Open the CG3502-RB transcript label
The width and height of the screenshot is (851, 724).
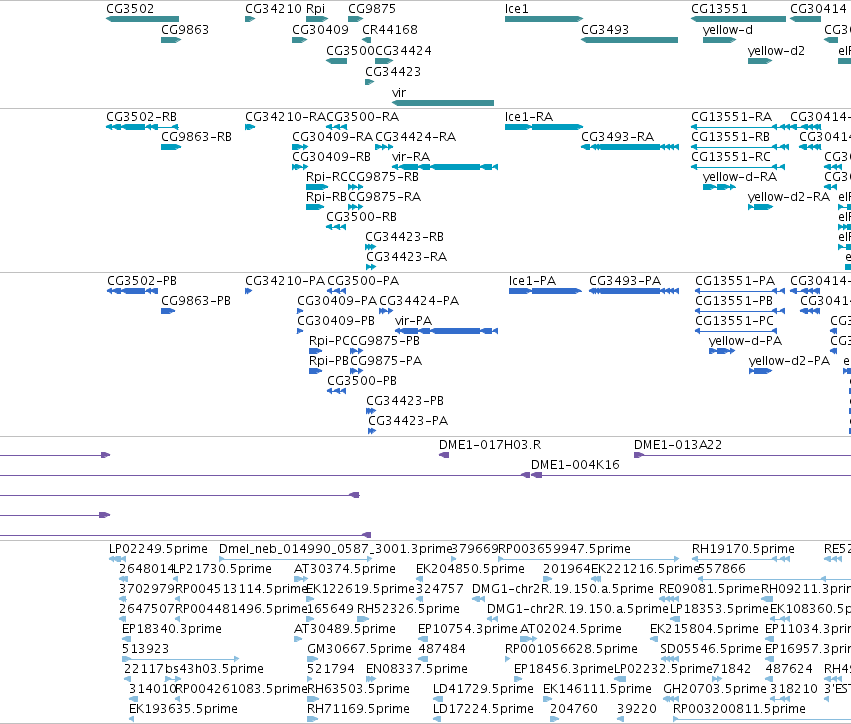141,117
